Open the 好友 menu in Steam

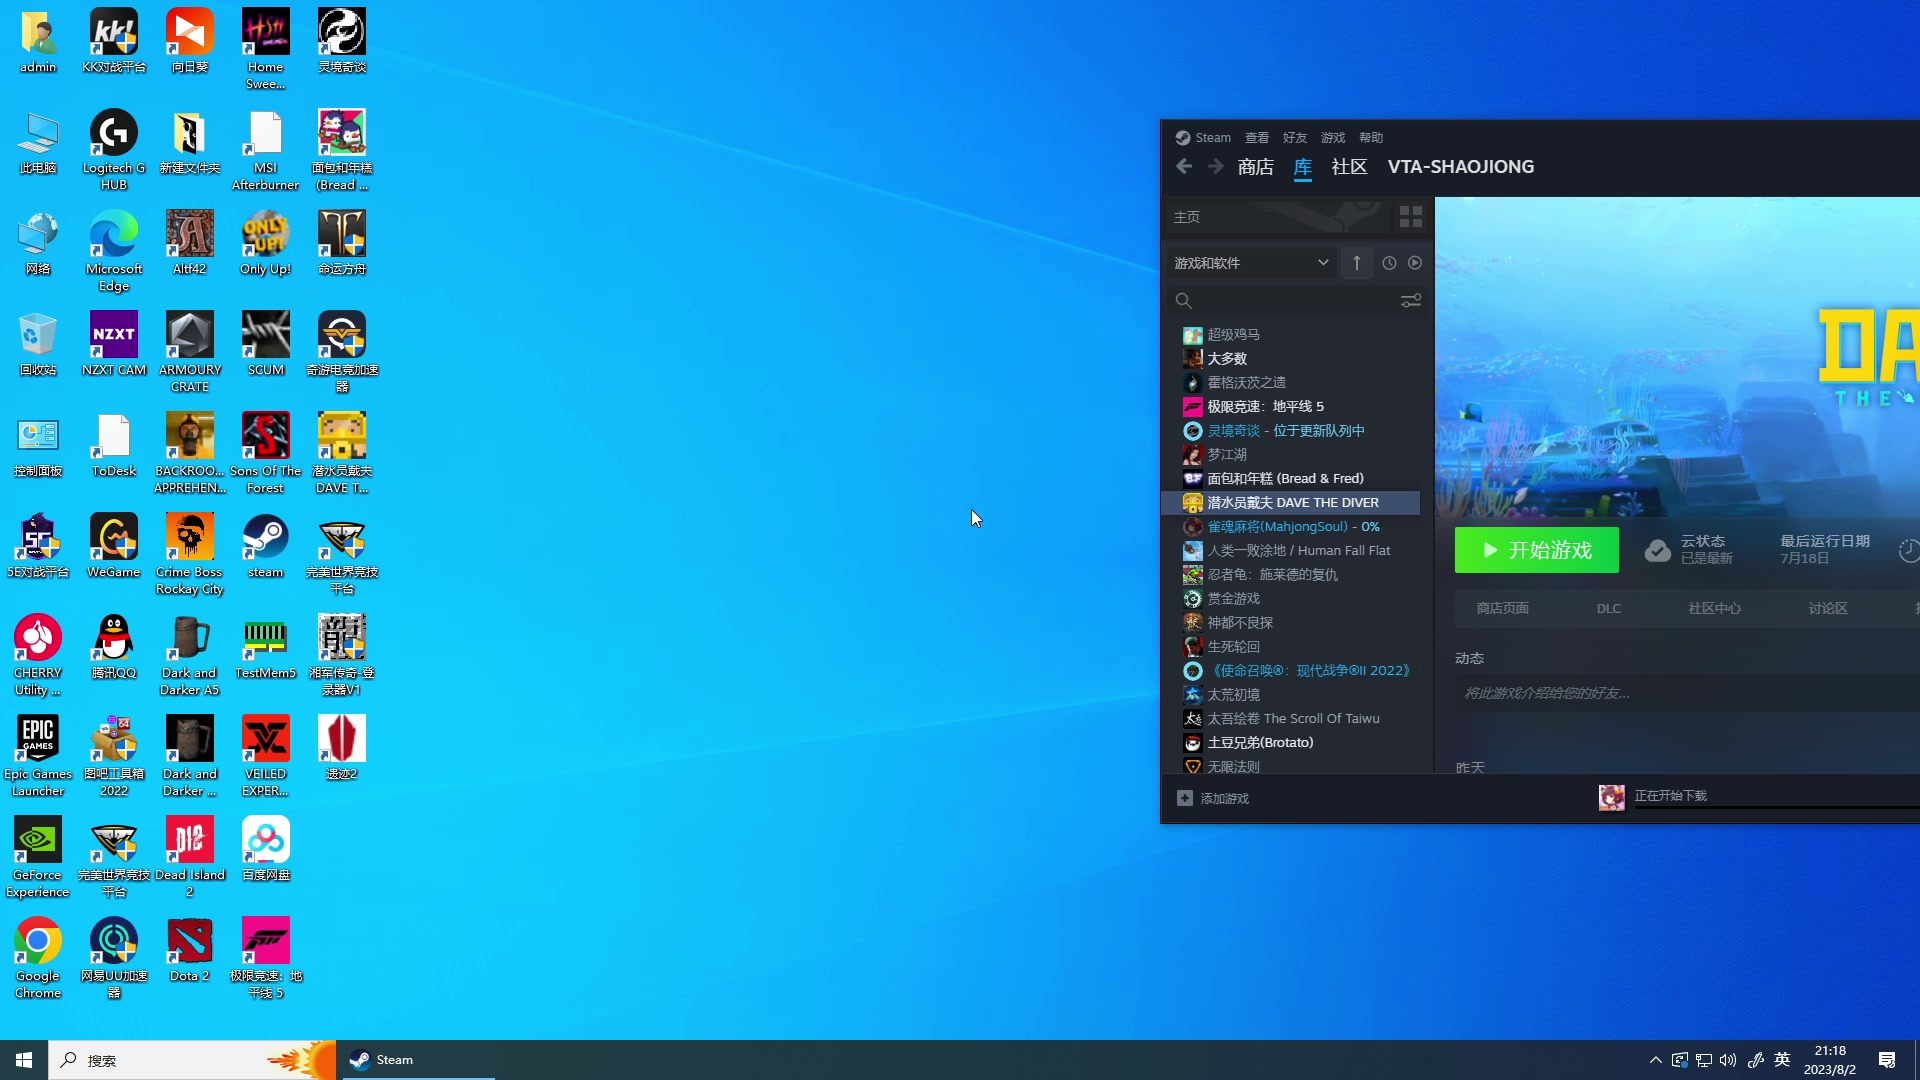pyautogui.click(x=1295, y=138)
